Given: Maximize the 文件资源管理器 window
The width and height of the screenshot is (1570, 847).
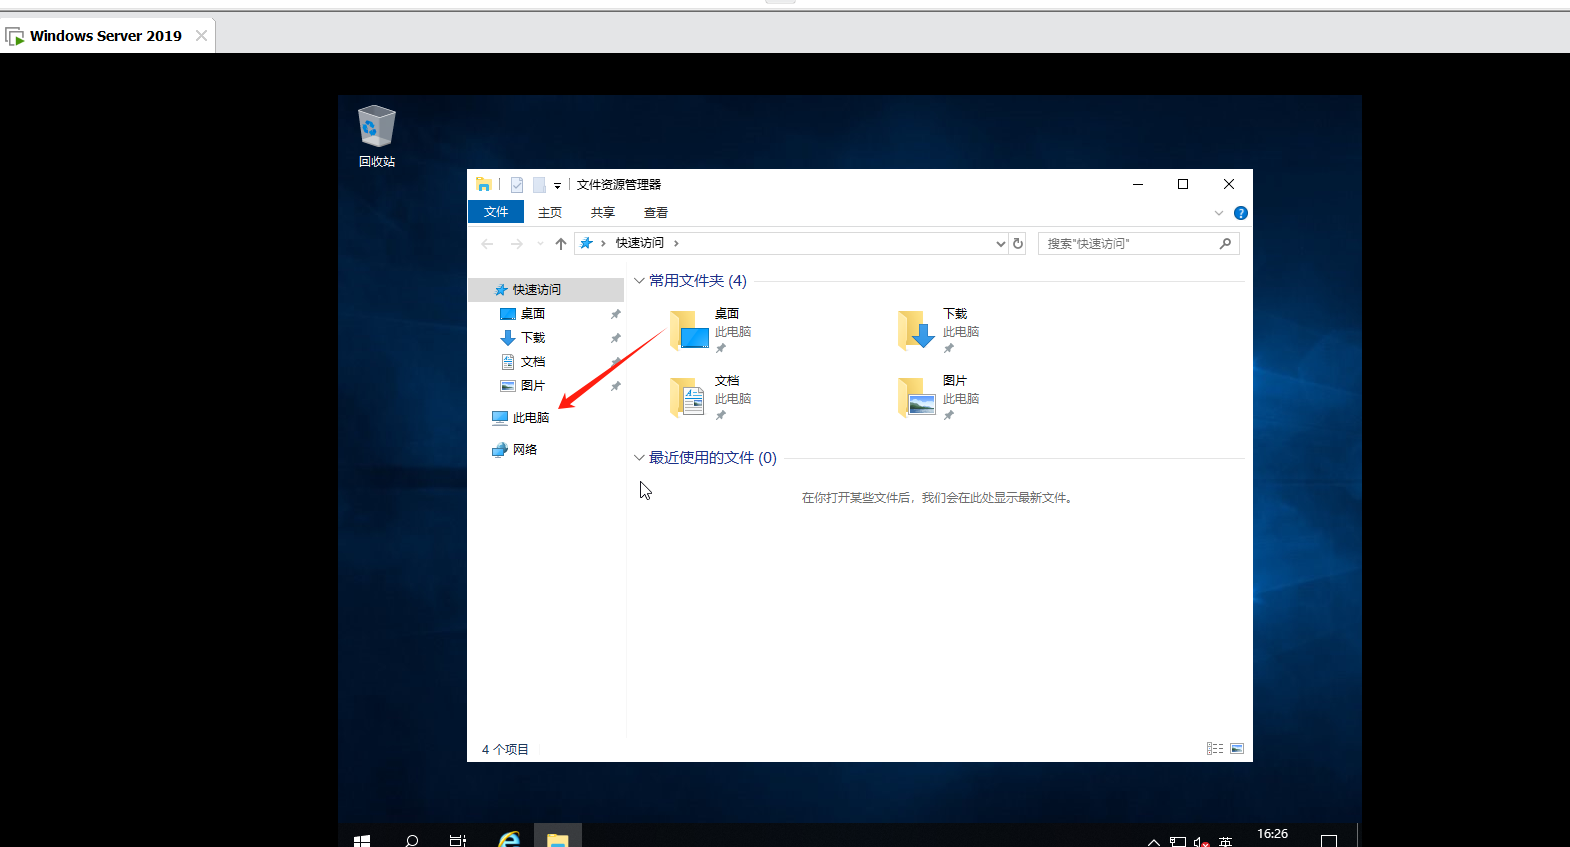Looking at the screenshot, I should pos(1183,184).
